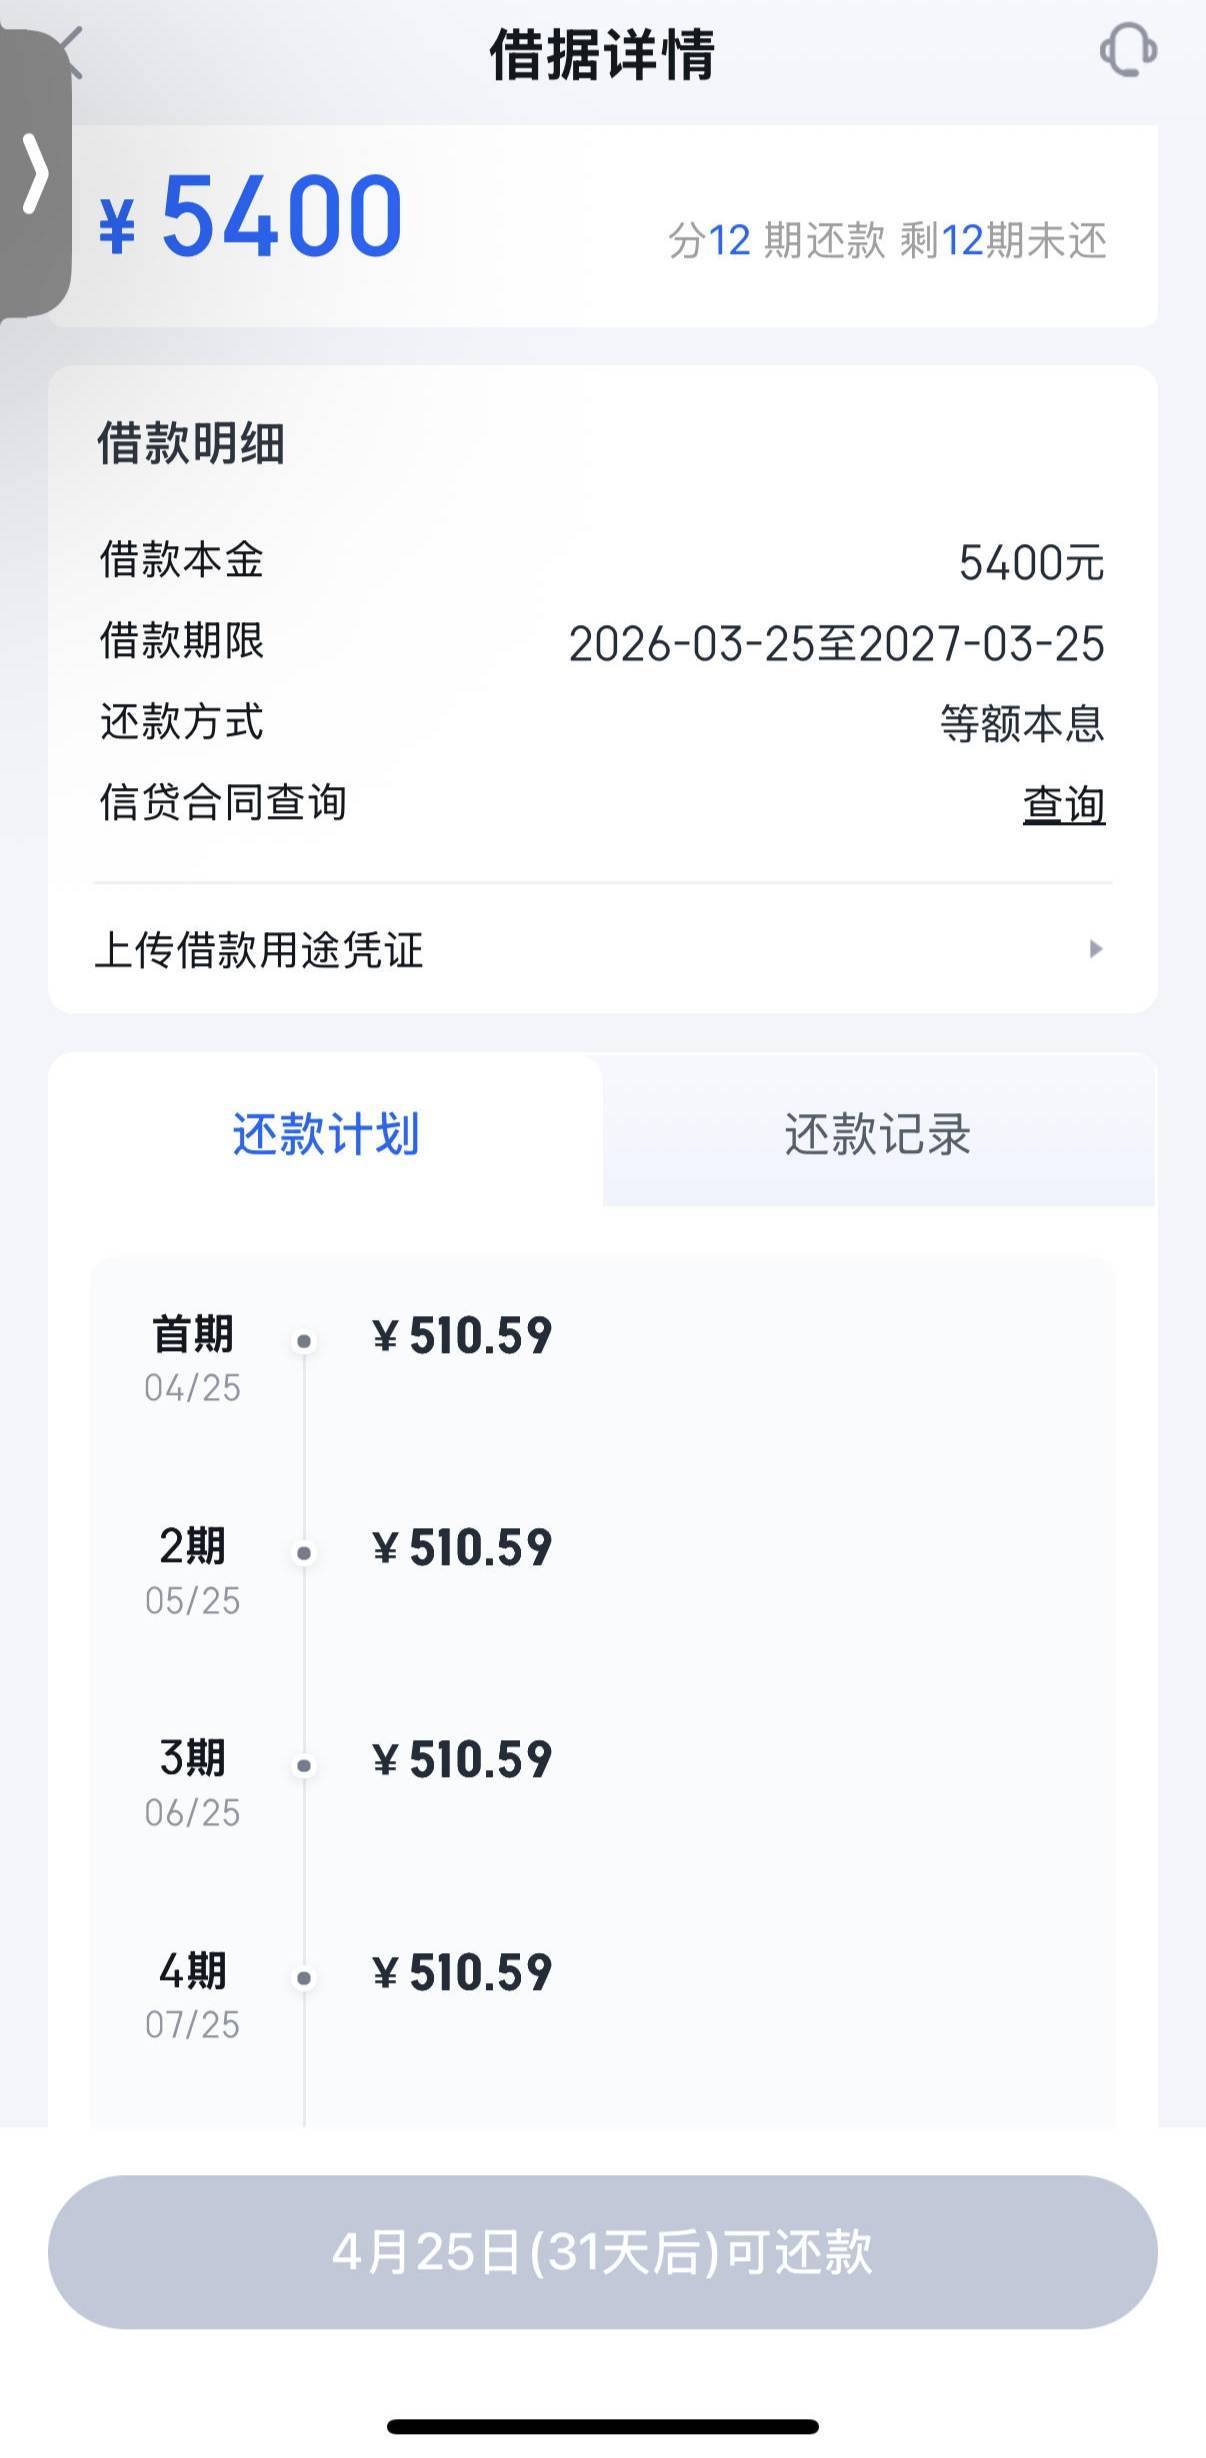Viewport: 1206px width, 2458px height.
Task: Select the 3期 06/25 timeline dot
Action: (304, 1766)
